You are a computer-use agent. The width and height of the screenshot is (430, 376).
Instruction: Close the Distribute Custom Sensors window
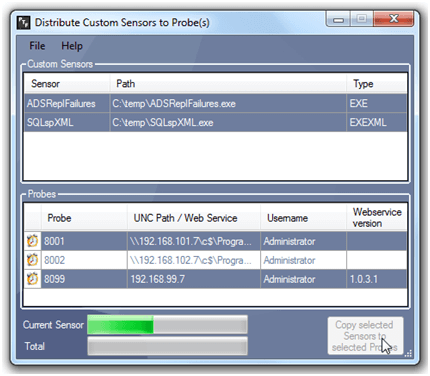[x=394, y=19]
